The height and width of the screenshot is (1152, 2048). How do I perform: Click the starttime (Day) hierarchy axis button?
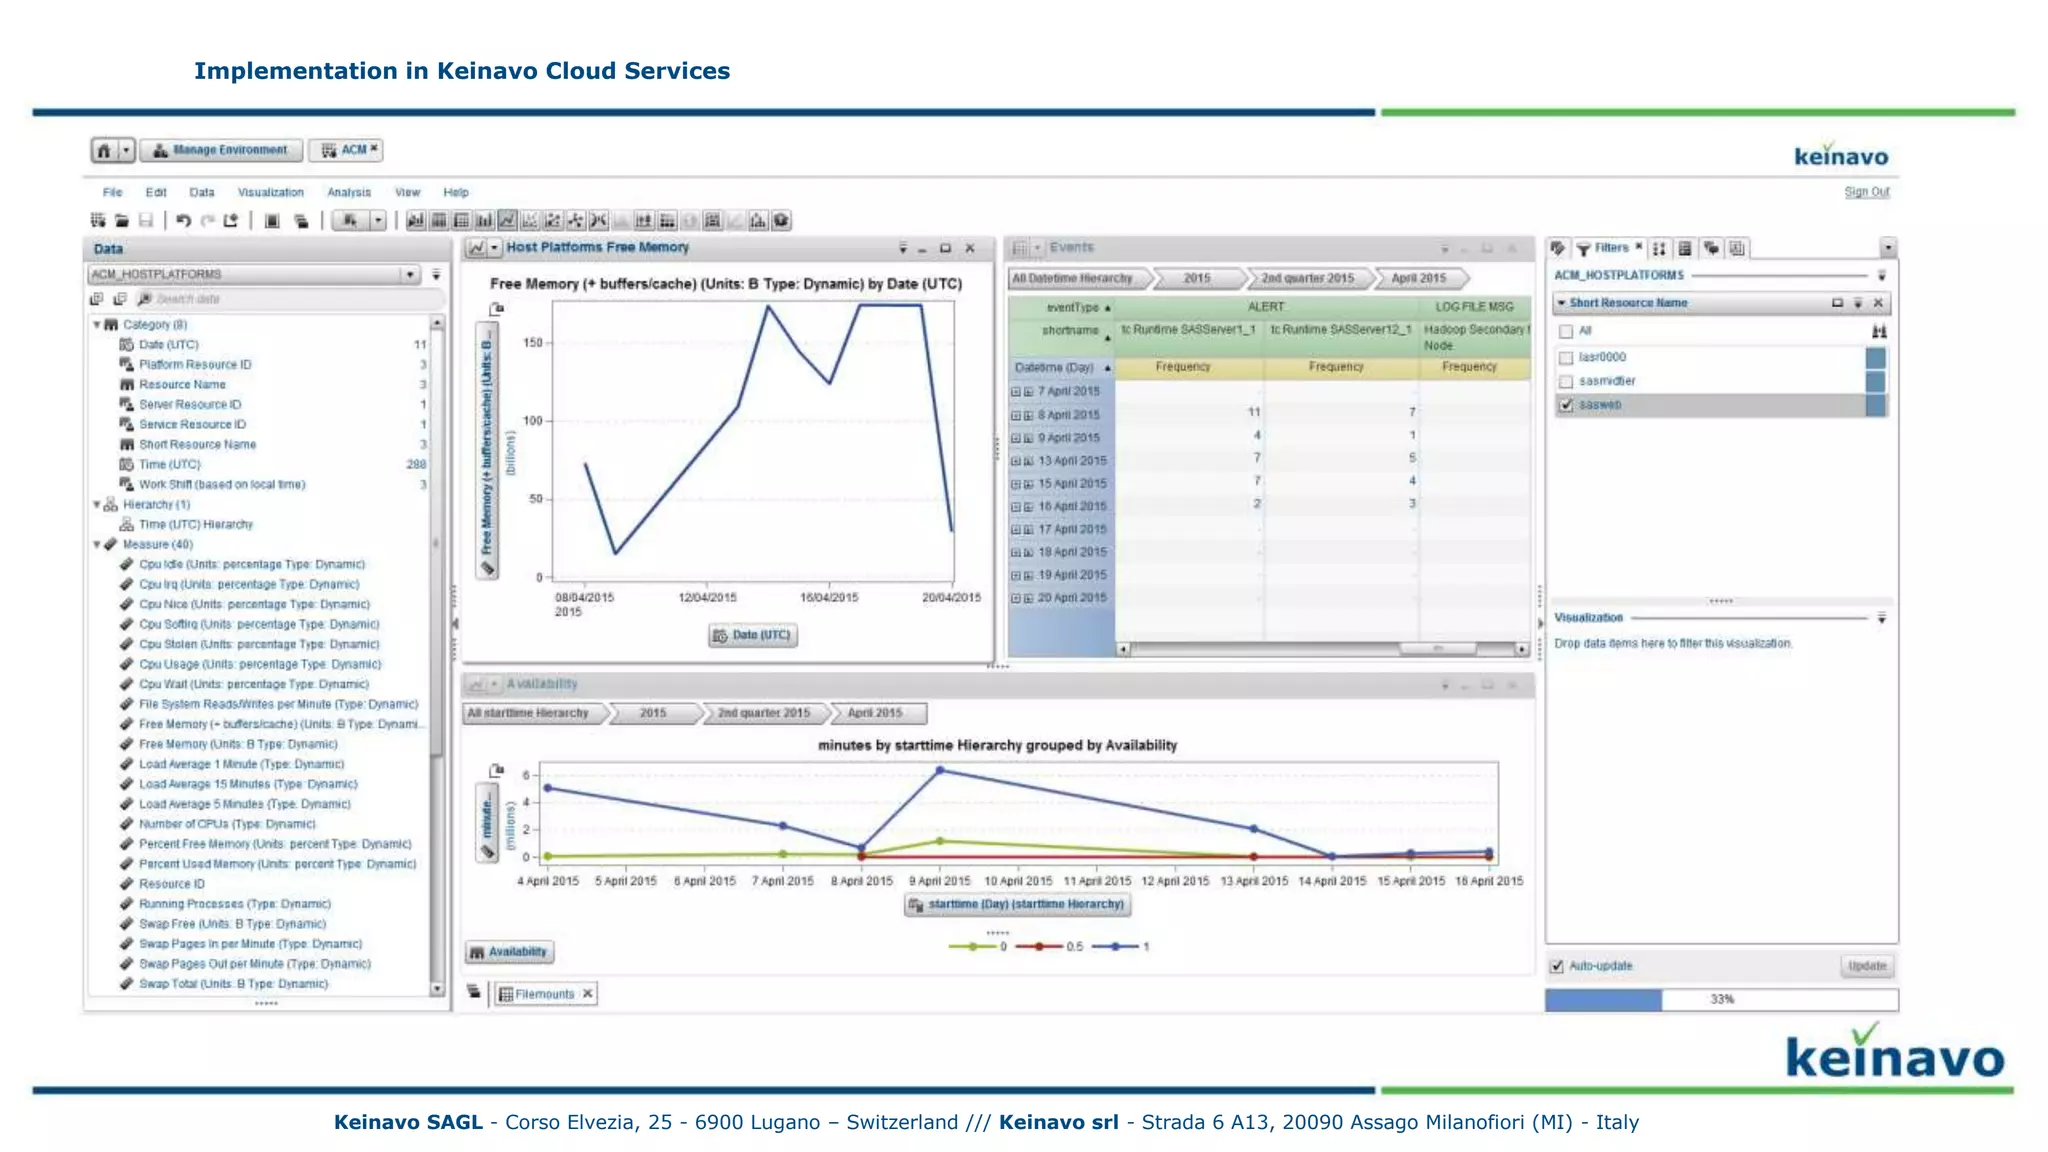click(x=1018, y=905)
